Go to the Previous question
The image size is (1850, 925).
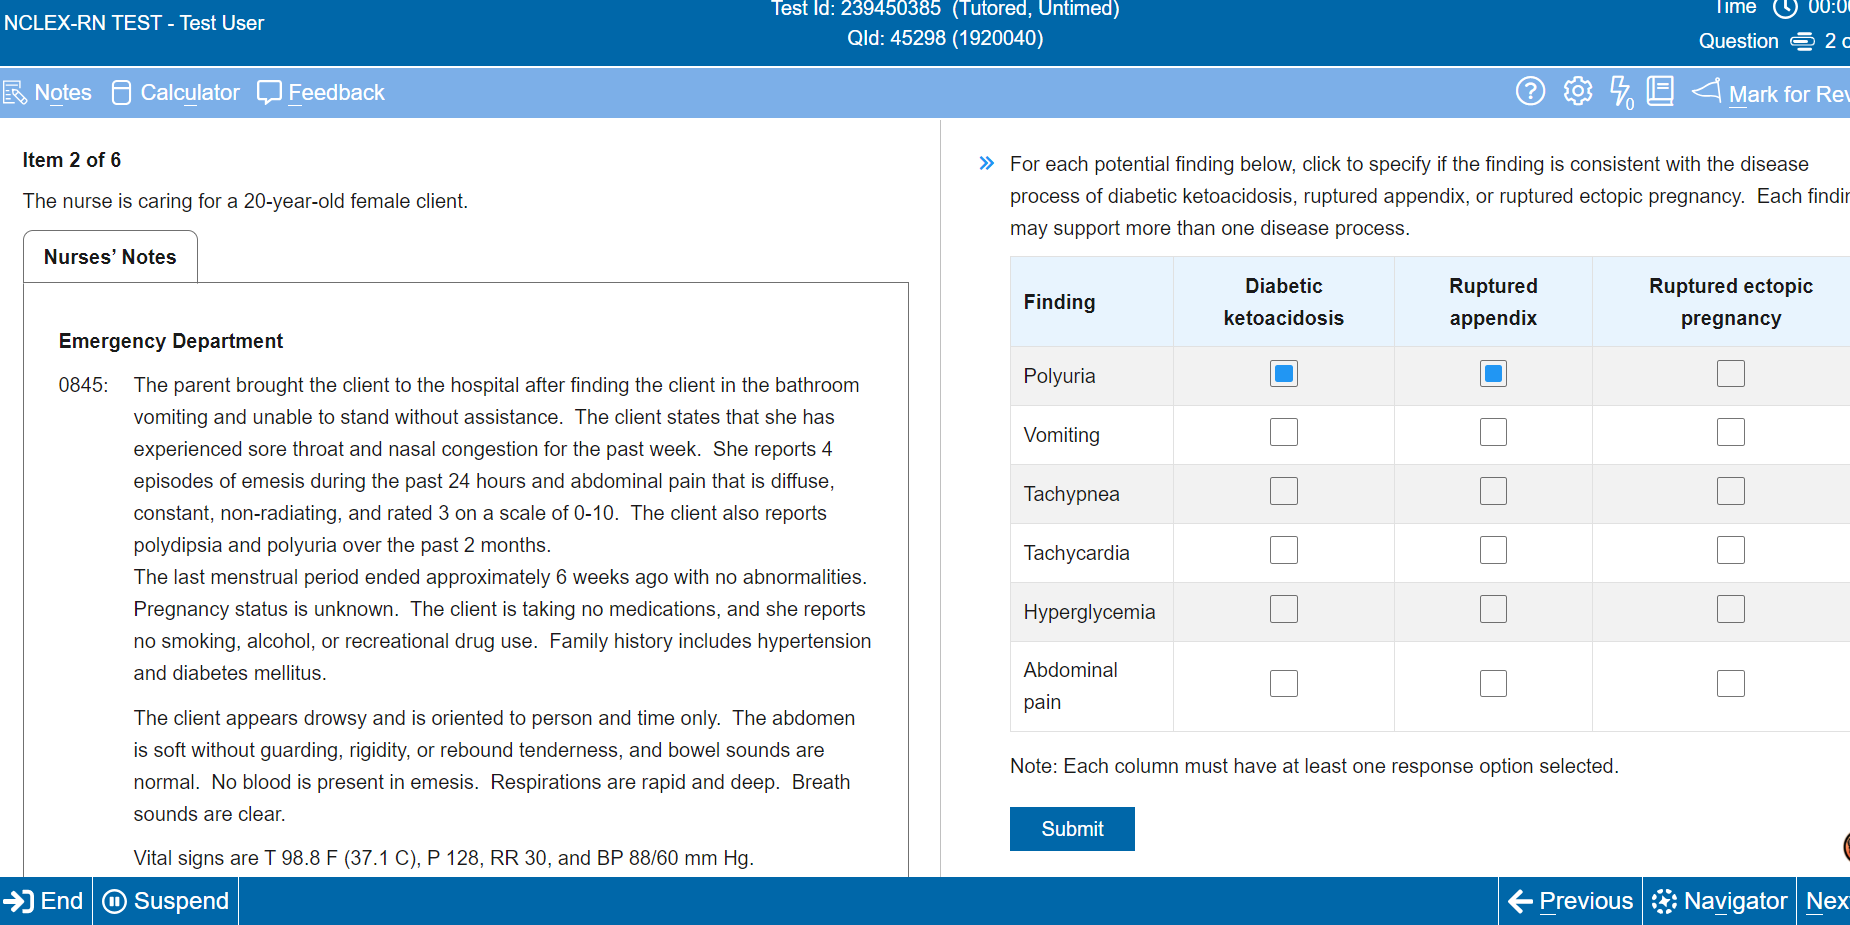coord(1571,901)
